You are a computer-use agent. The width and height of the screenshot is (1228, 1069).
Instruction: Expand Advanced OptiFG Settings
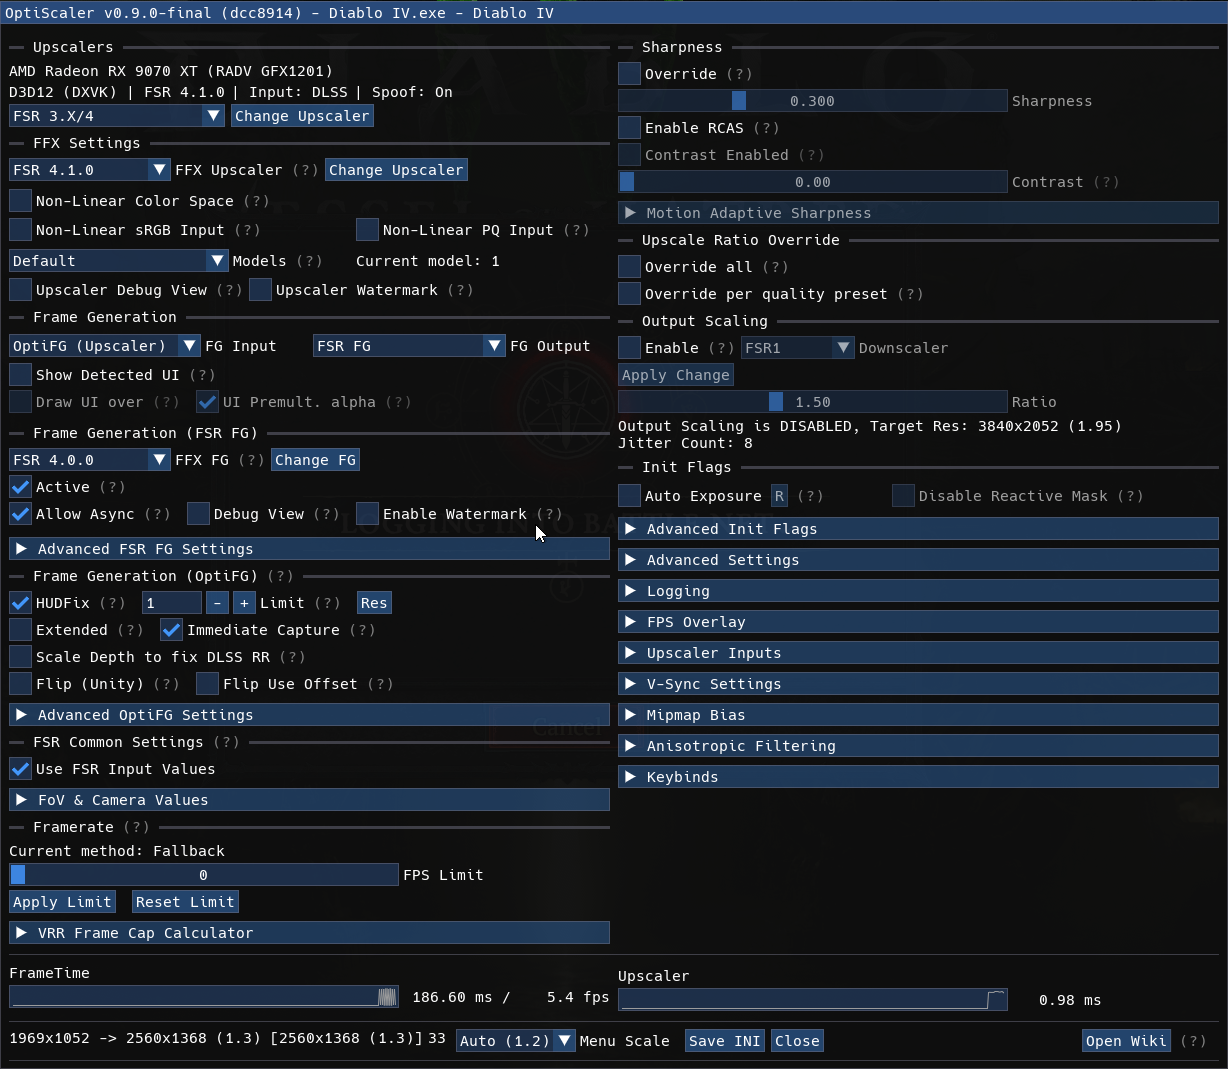pos(309,715)
